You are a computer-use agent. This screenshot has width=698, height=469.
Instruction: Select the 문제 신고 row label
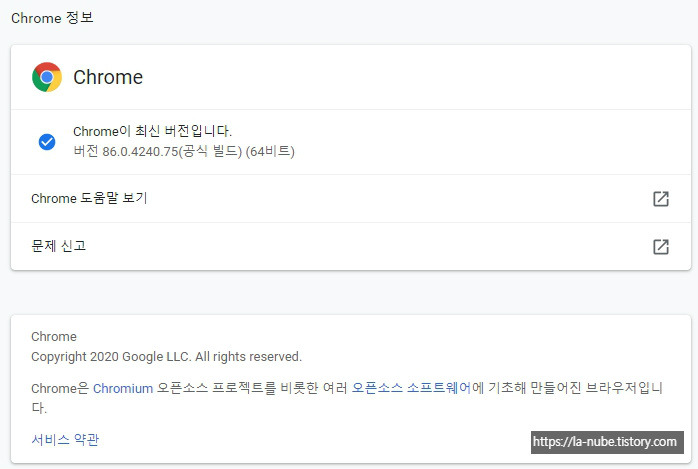pos(59,246)
